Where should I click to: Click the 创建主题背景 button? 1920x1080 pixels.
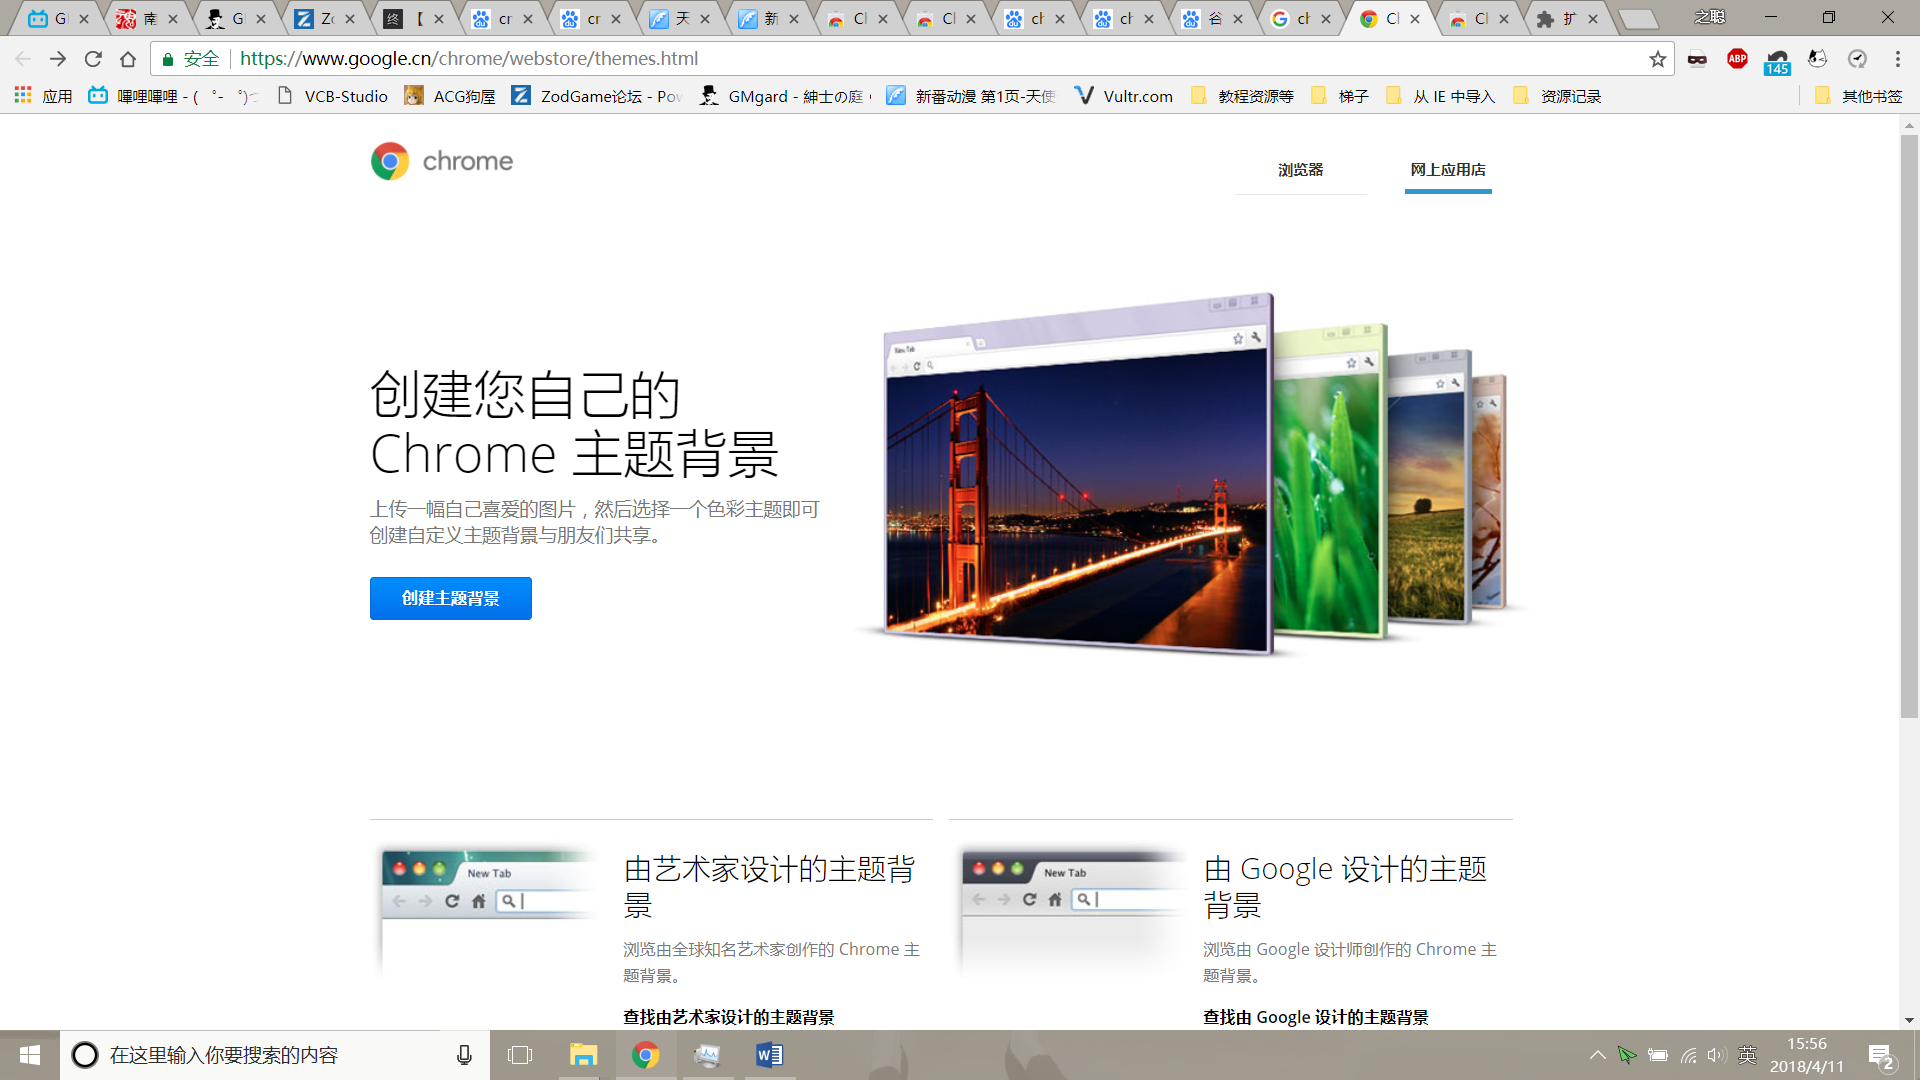[451, 598]
